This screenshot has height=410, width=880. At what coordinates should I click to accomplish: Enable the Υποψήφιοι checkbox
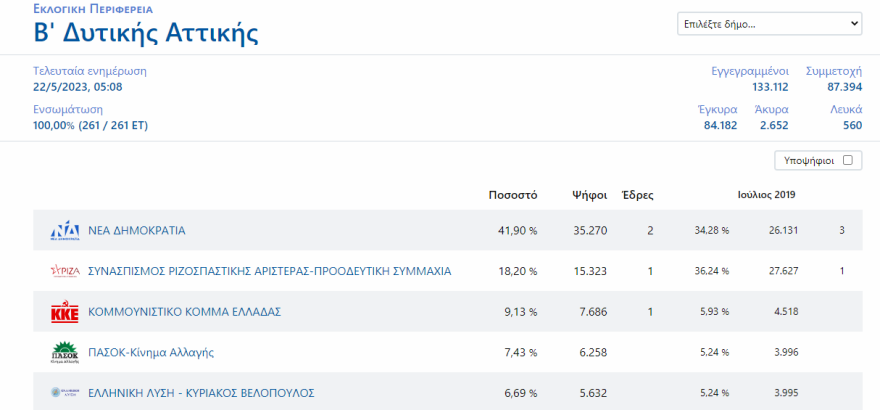[x=847, y=160]
